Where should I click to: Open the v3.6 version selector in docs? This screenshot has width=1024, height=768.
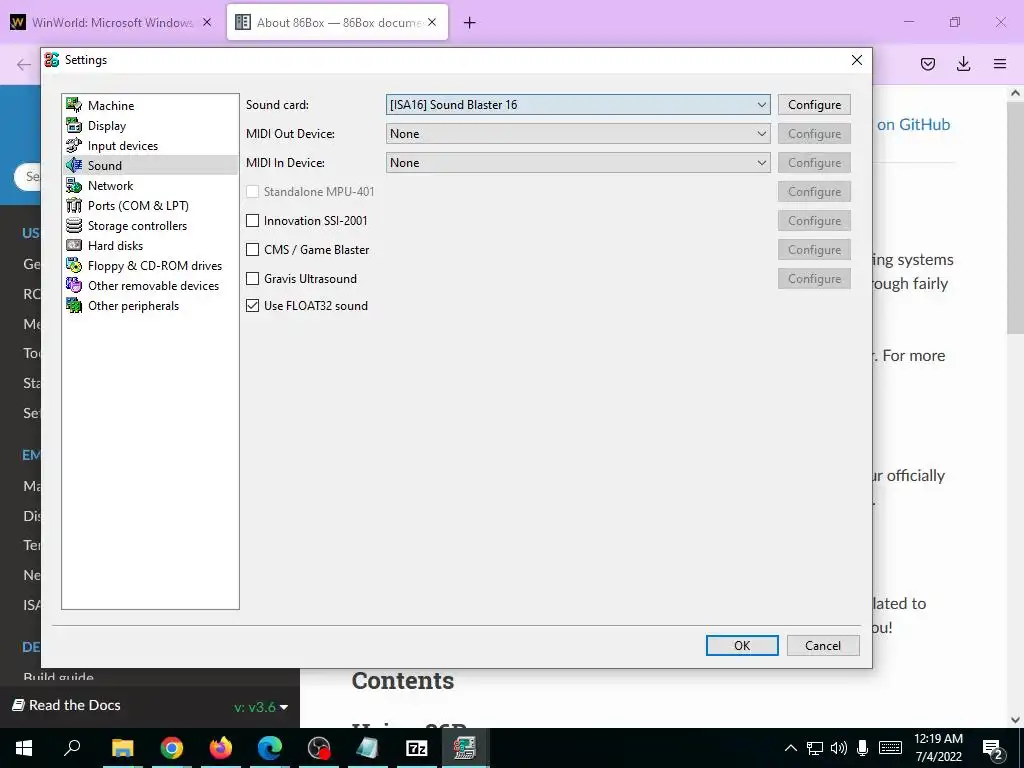261,707
